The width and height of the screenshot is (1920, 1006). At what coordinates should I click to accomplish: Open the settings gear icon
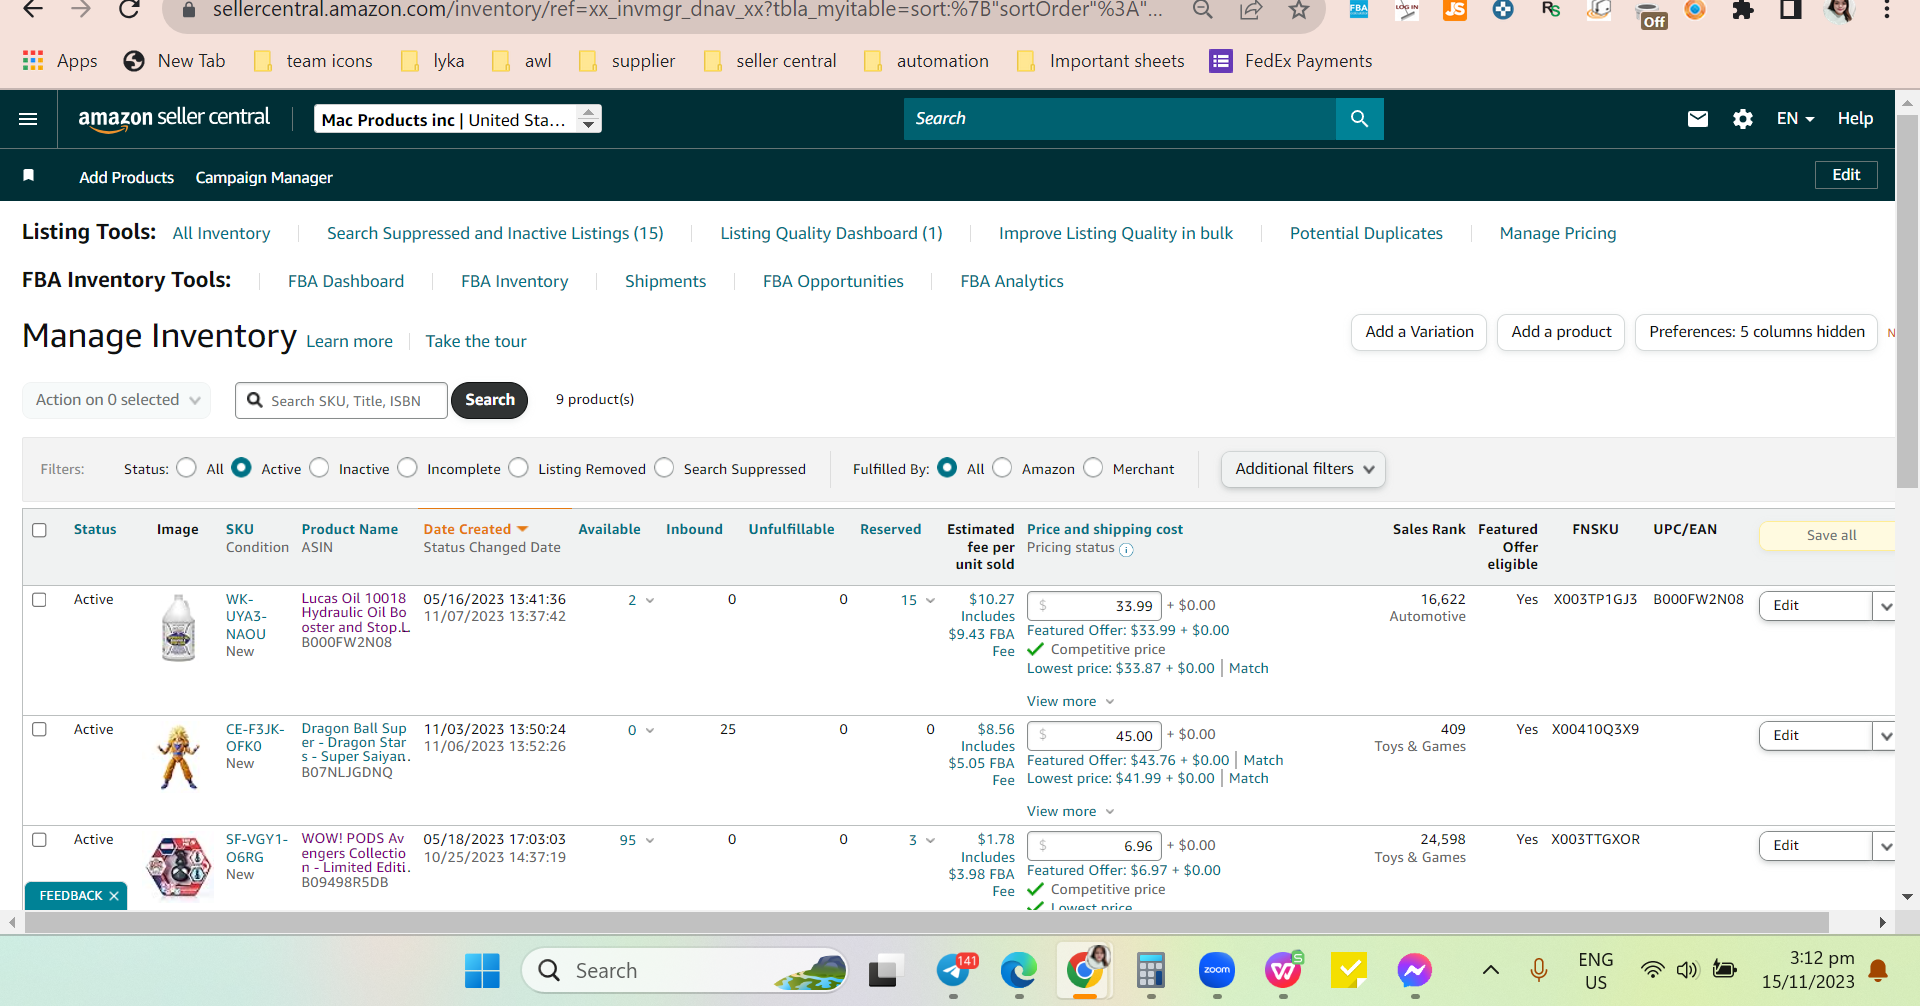coord(1743,119)
